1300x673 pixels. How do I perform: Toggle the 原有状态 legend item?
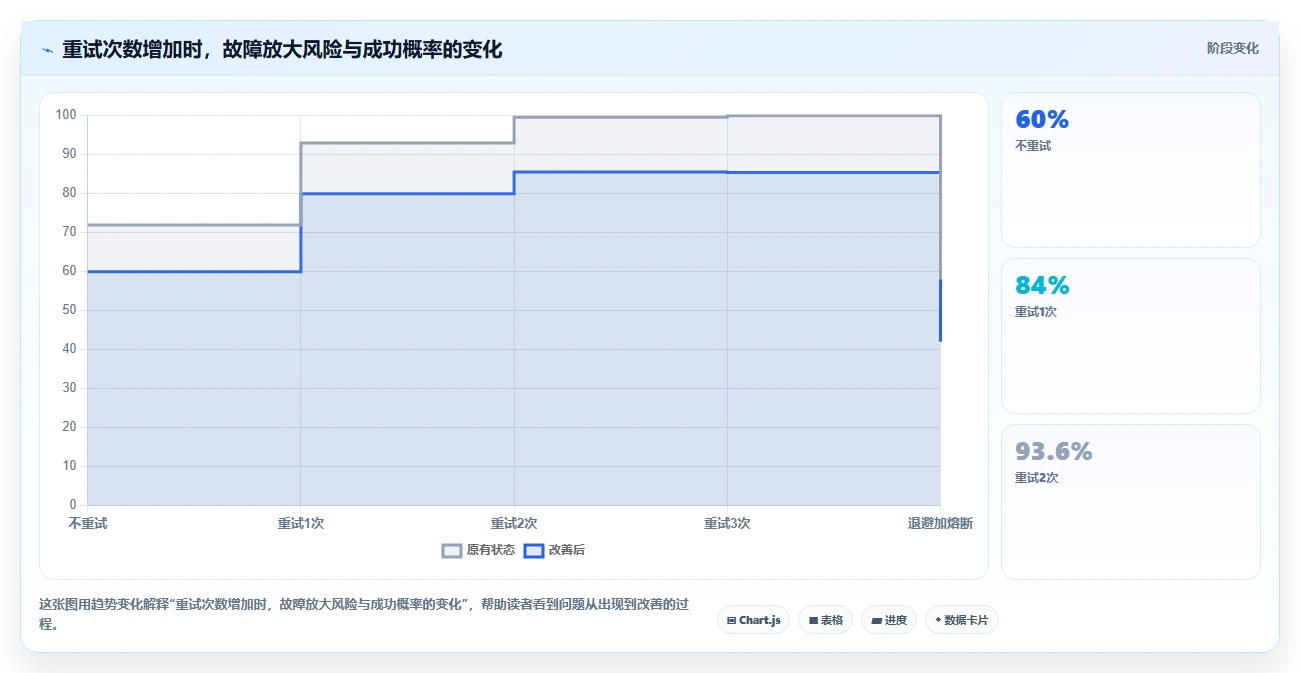pos(478,550)
